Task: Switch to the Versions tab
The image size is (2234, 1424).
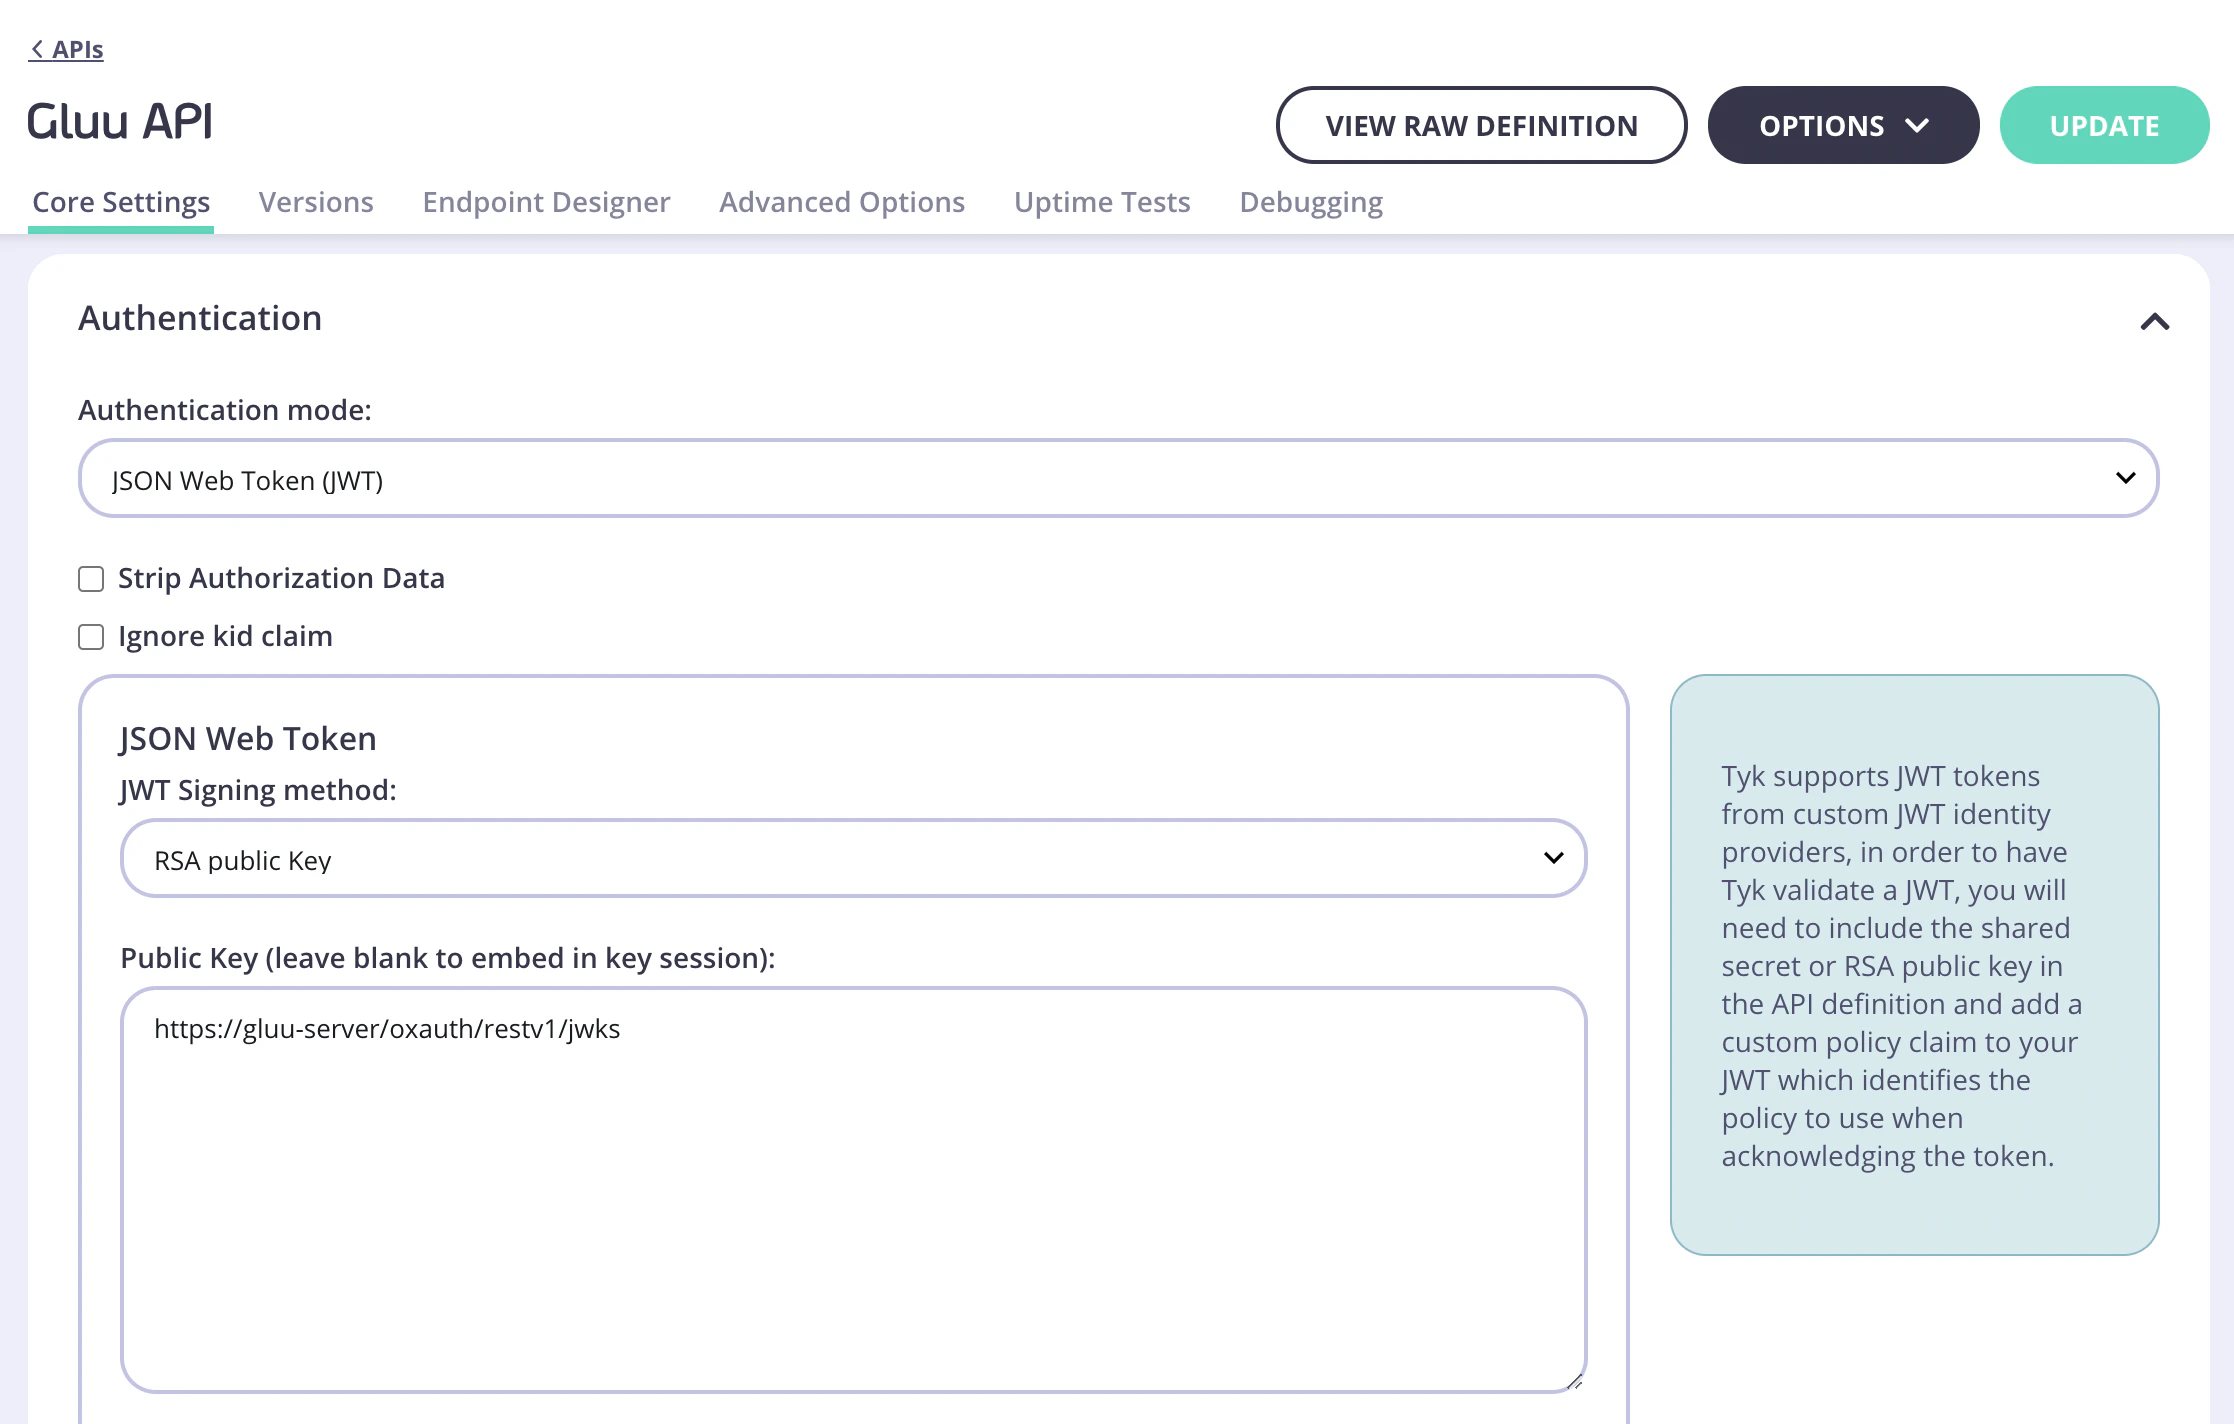Action: click(316, 202)
